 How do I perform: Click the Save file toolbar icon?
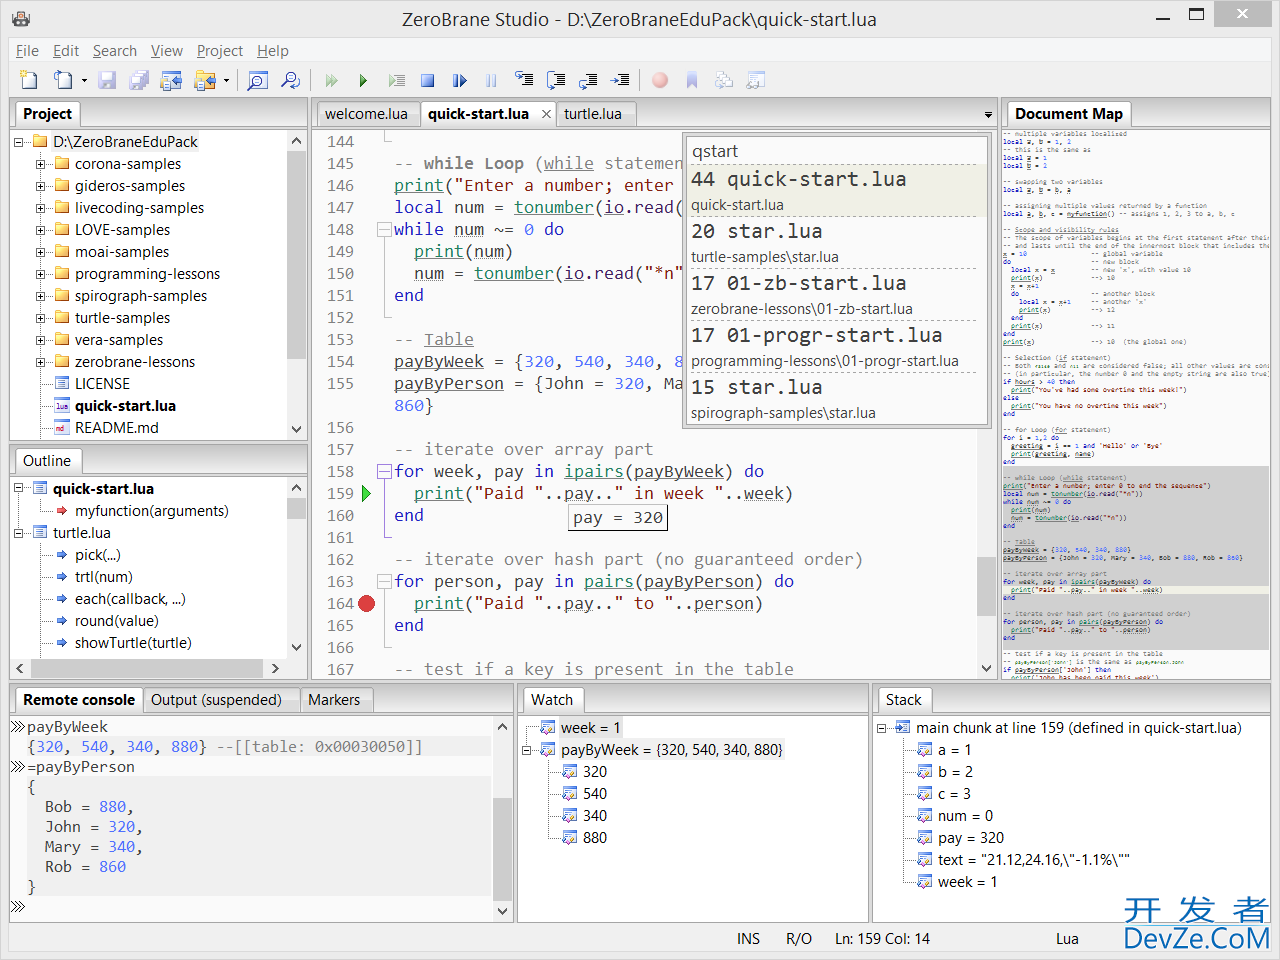point(107,80)
